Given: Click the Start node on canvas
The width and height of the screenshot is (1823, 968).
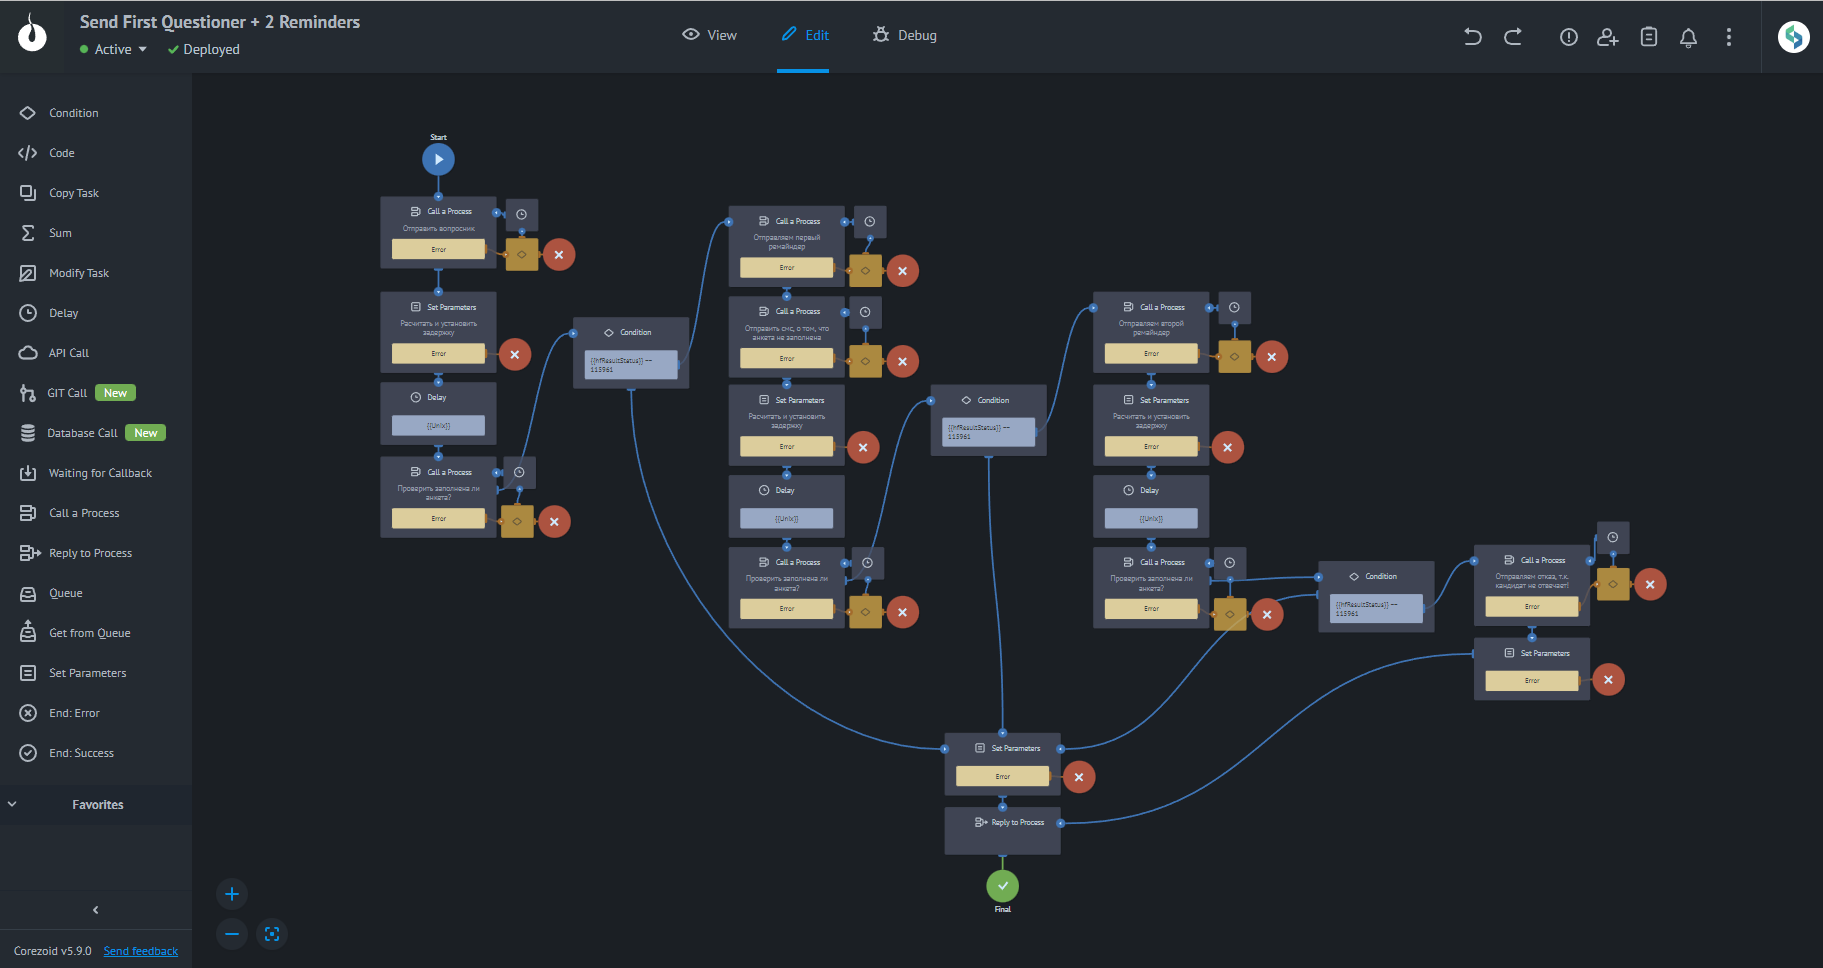Looking at the screenshot, I should (x=438, y=159).
